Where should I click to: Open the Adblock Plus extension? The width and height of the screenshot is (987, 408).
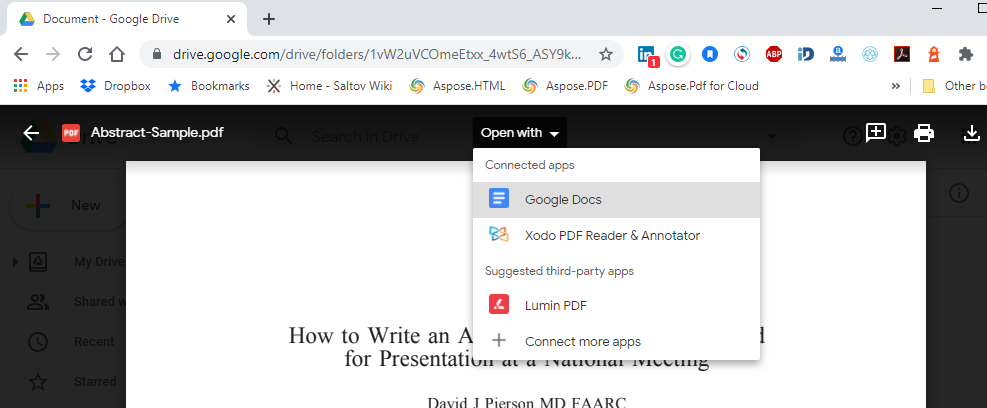(774, 54)
